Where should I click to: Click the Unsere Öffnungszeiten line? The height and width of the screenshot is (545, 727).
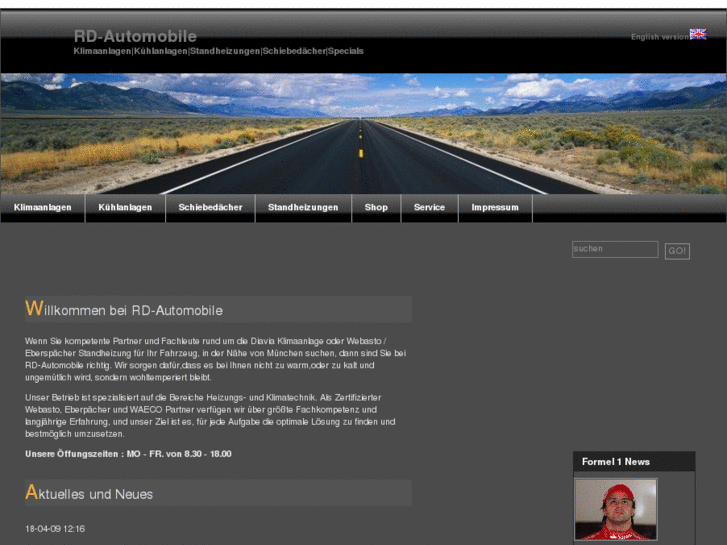(128, 454)
